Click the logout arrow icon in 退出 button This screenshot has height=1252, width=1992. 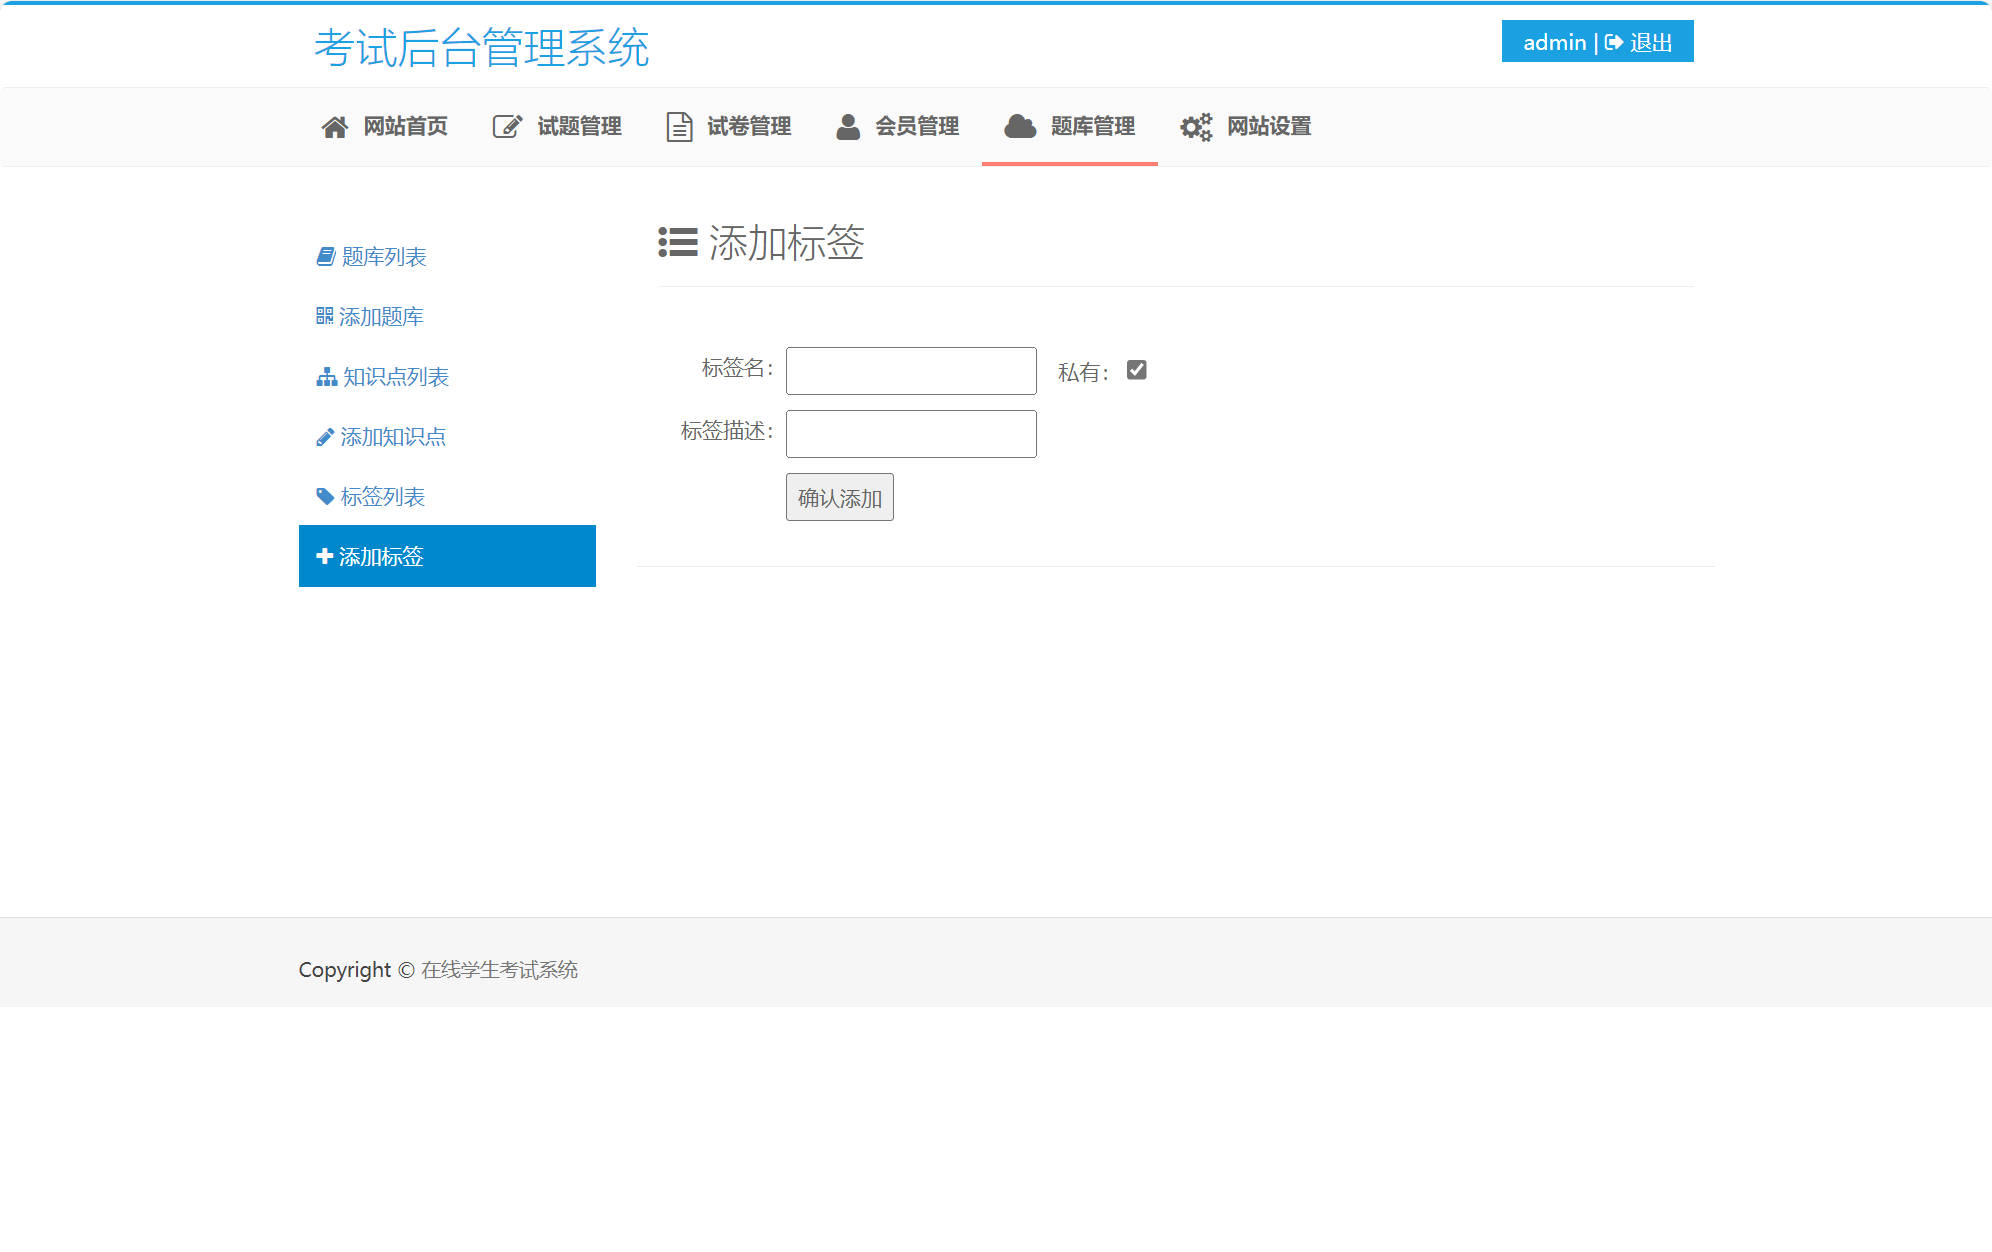click(x=1614, y=42)
